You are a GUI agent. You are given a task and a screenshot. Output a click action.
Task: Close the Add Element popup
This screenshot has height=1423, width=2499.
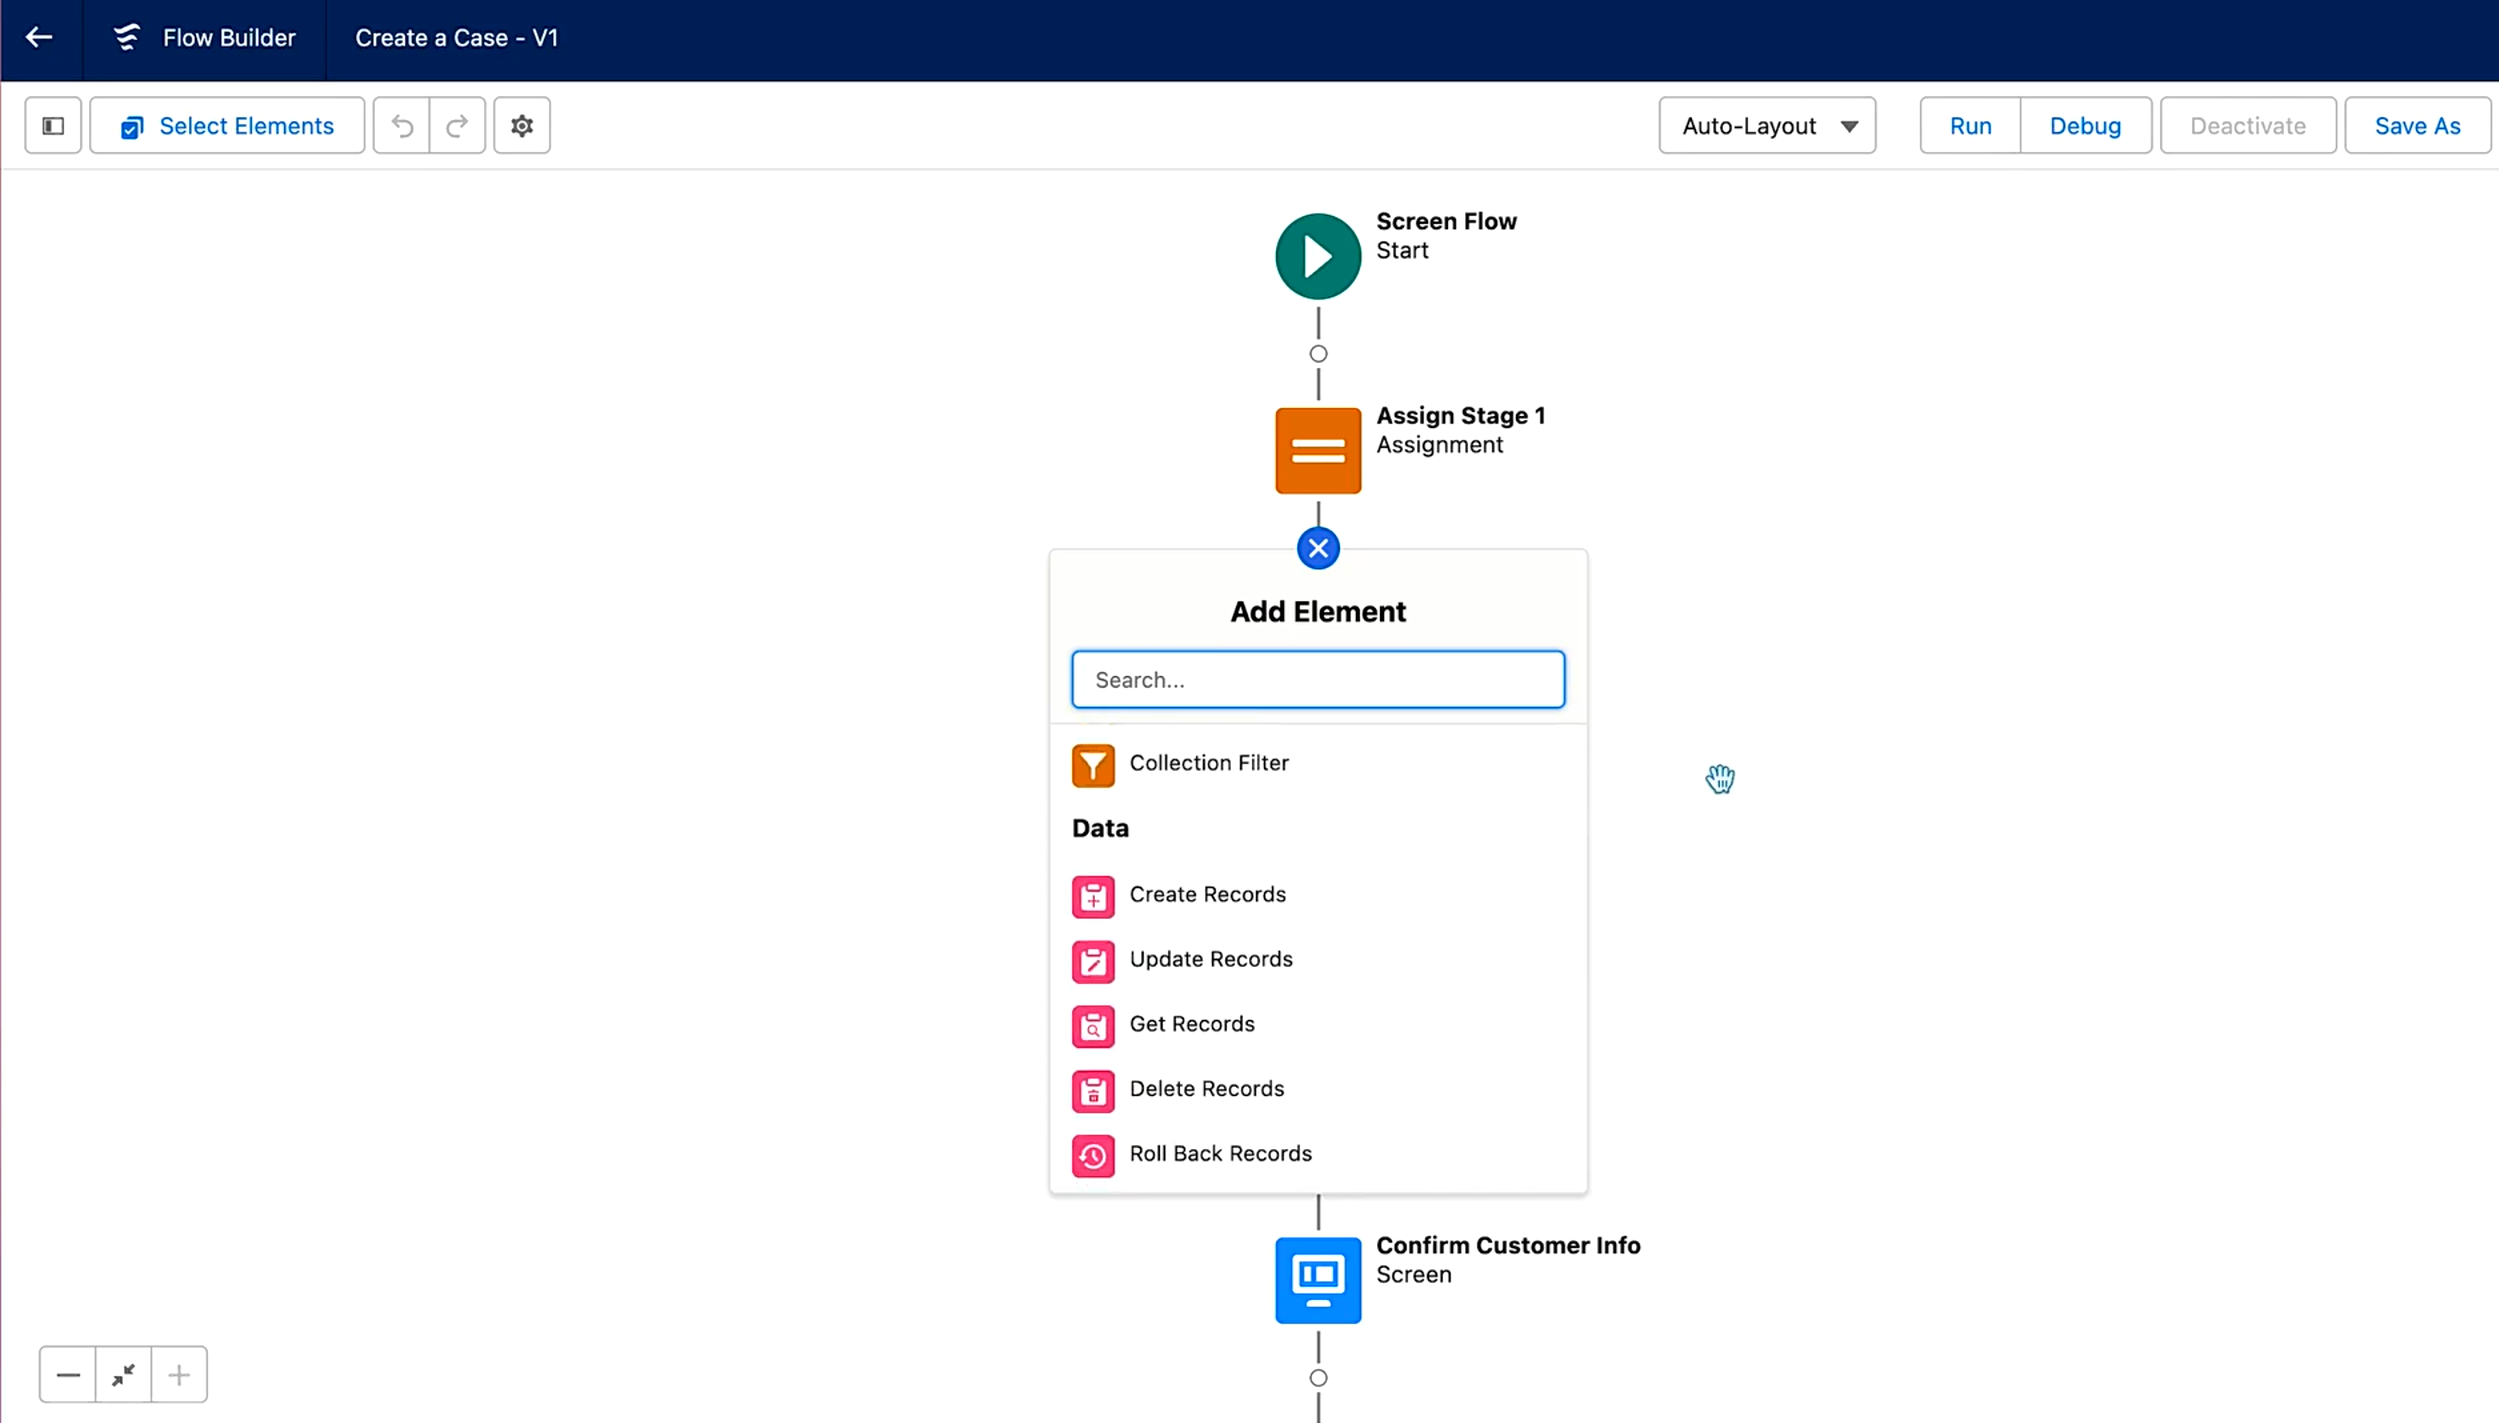[x=1318, y=548]
